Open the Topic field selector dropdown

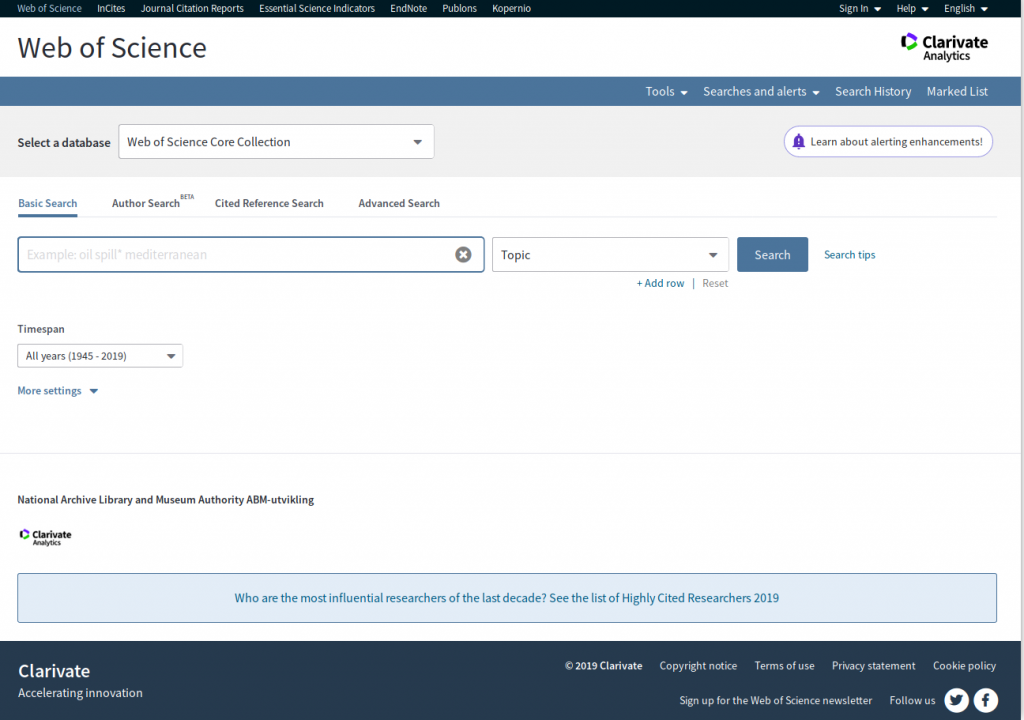point(610,255)
